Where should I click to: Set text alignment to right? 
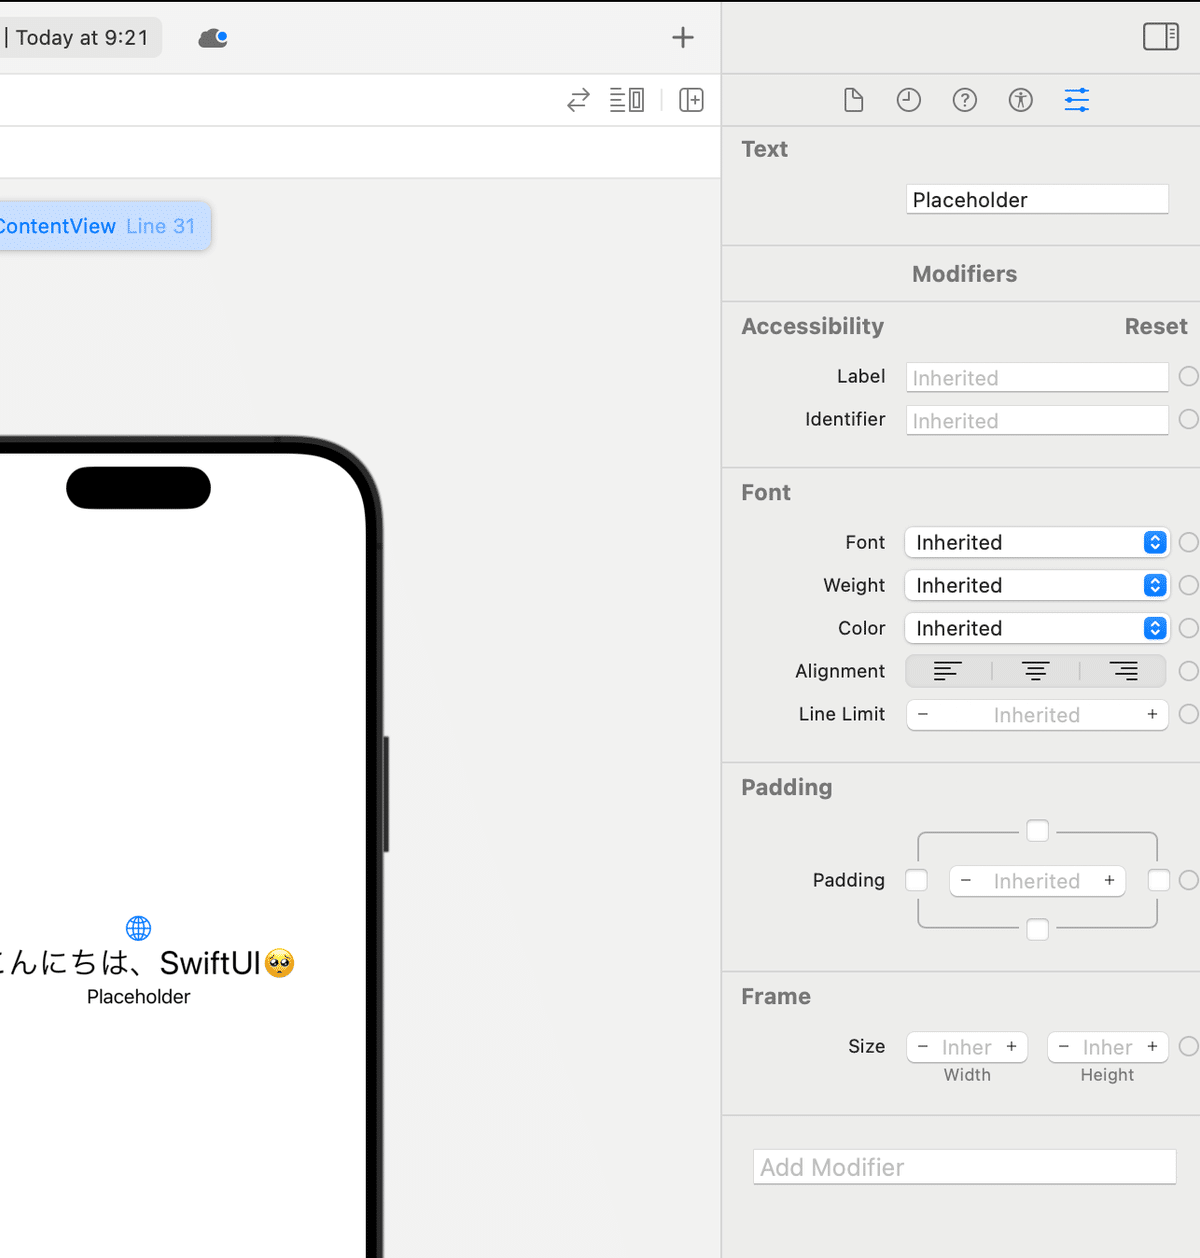(x=1124, y=671)
